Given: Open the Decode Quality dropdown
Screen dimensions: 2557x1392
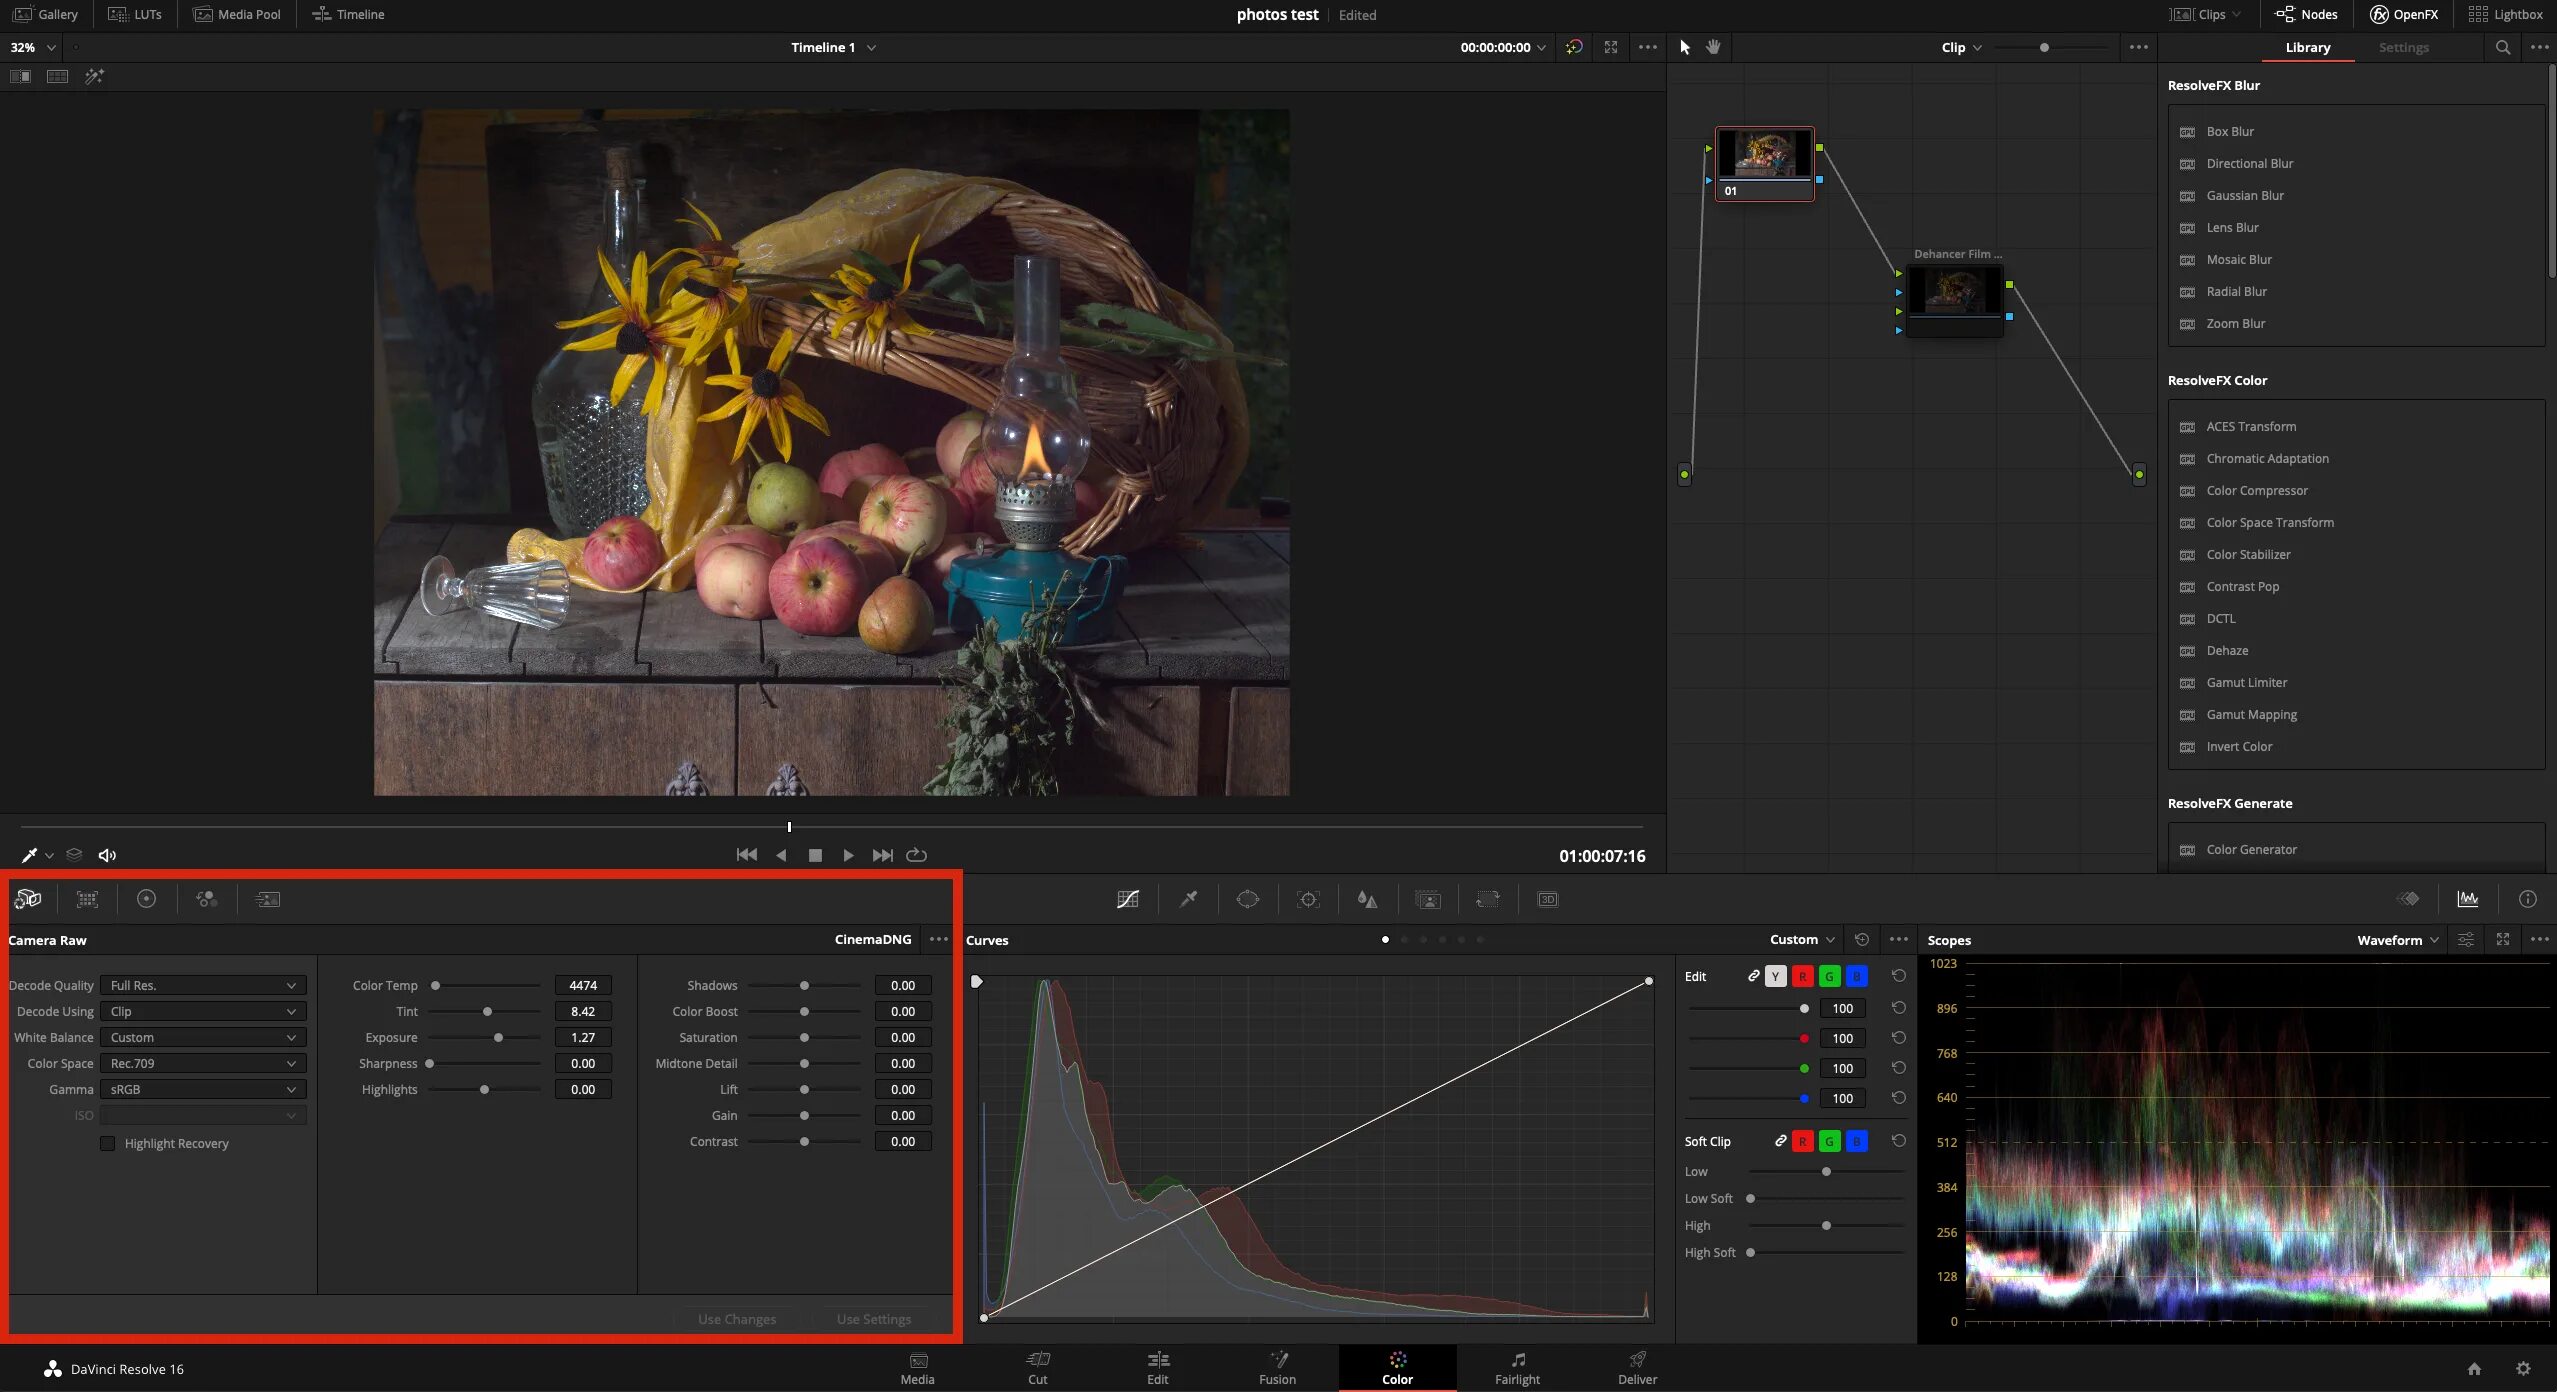Looking at the screenshot, I should (203, 985).
